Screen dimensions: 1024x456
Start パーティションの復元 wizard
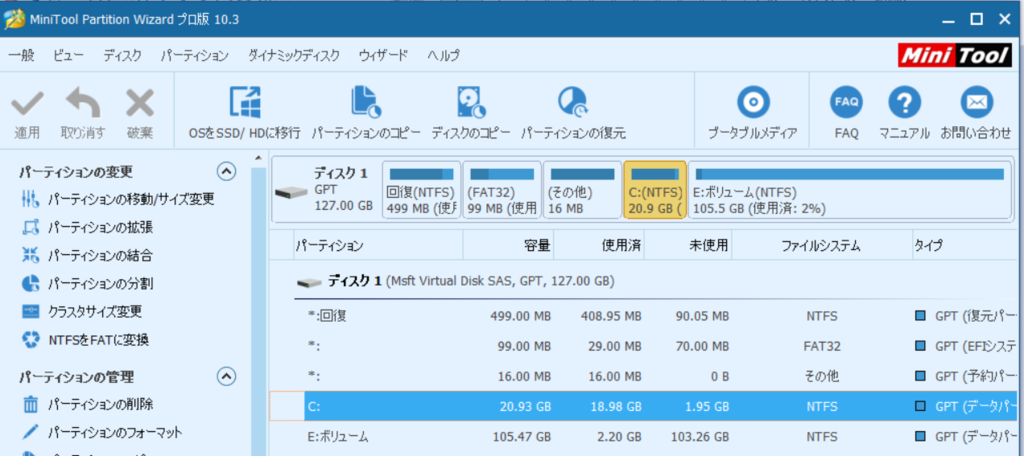tap(573, 114)
